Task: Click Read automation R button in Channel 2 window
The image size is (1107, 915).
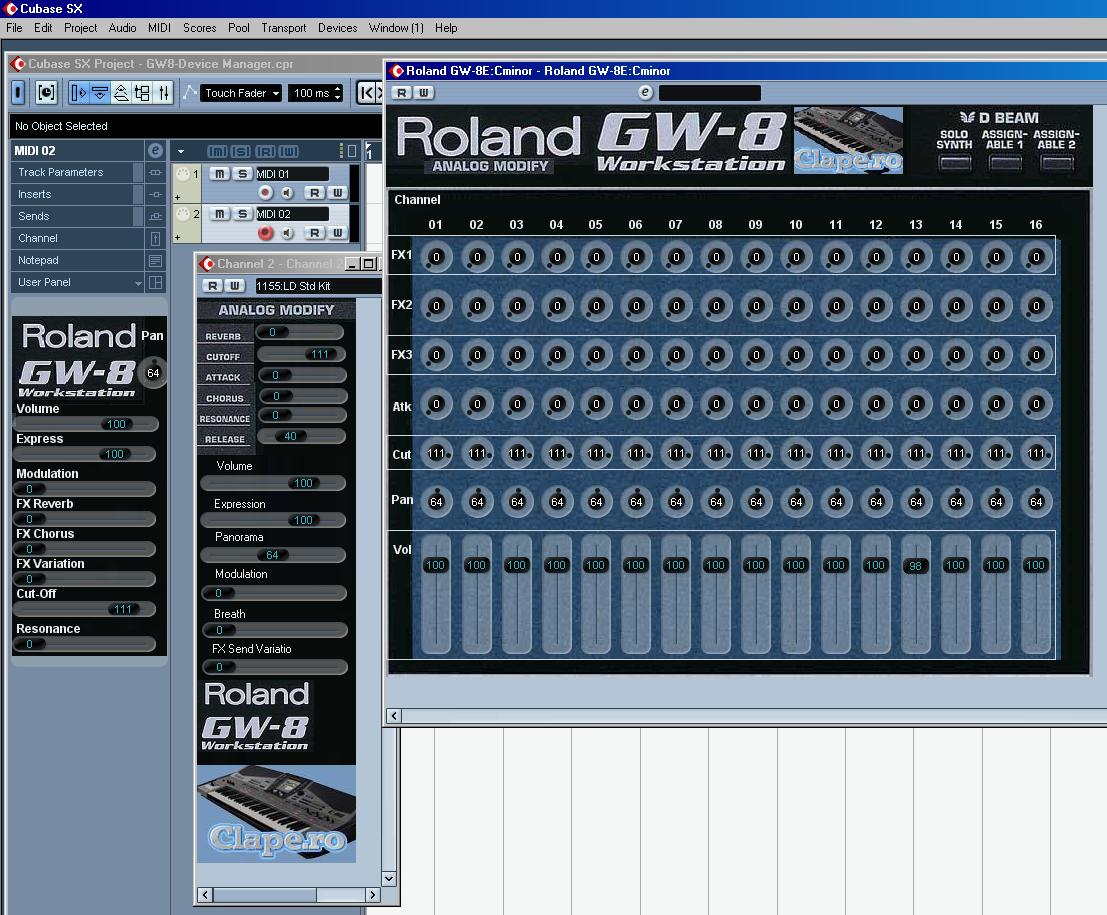Action: click(212, 286)
